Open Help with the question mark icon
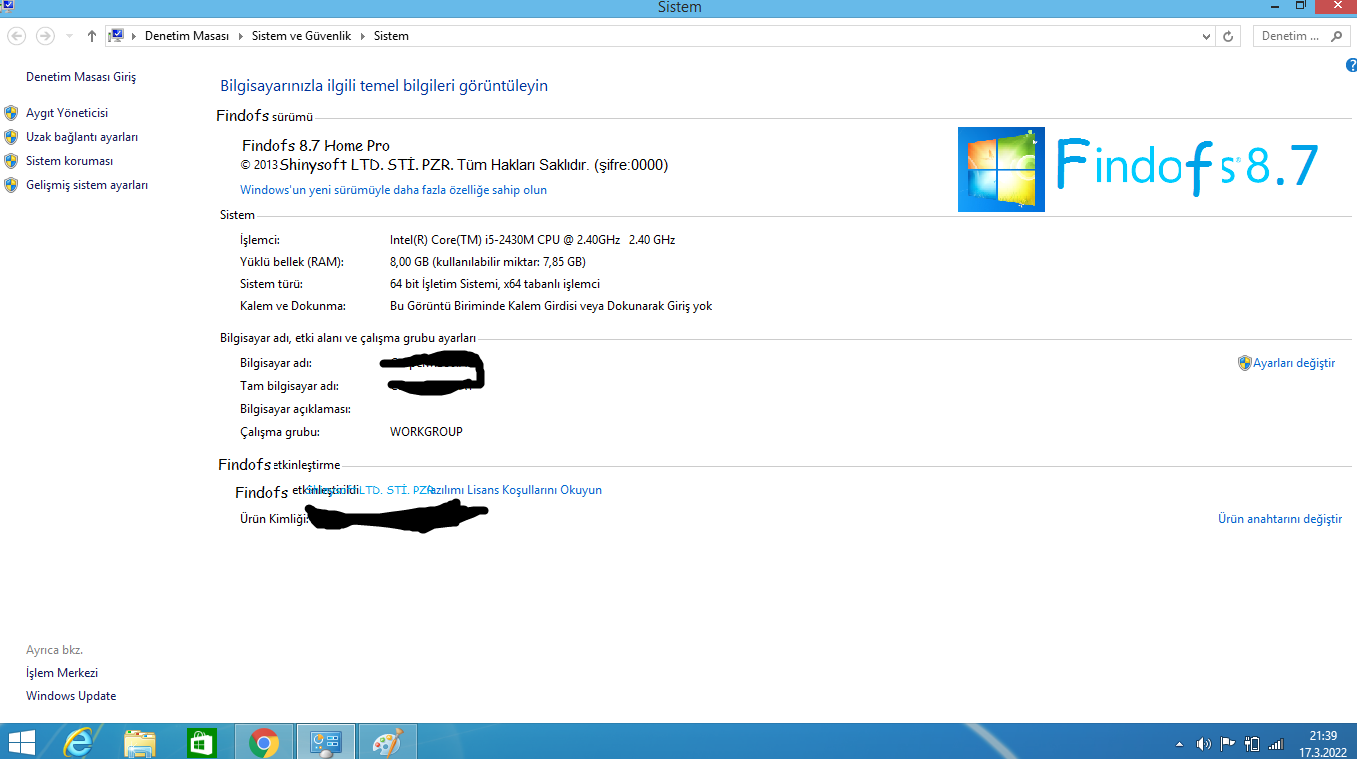 pos(1352,65)
